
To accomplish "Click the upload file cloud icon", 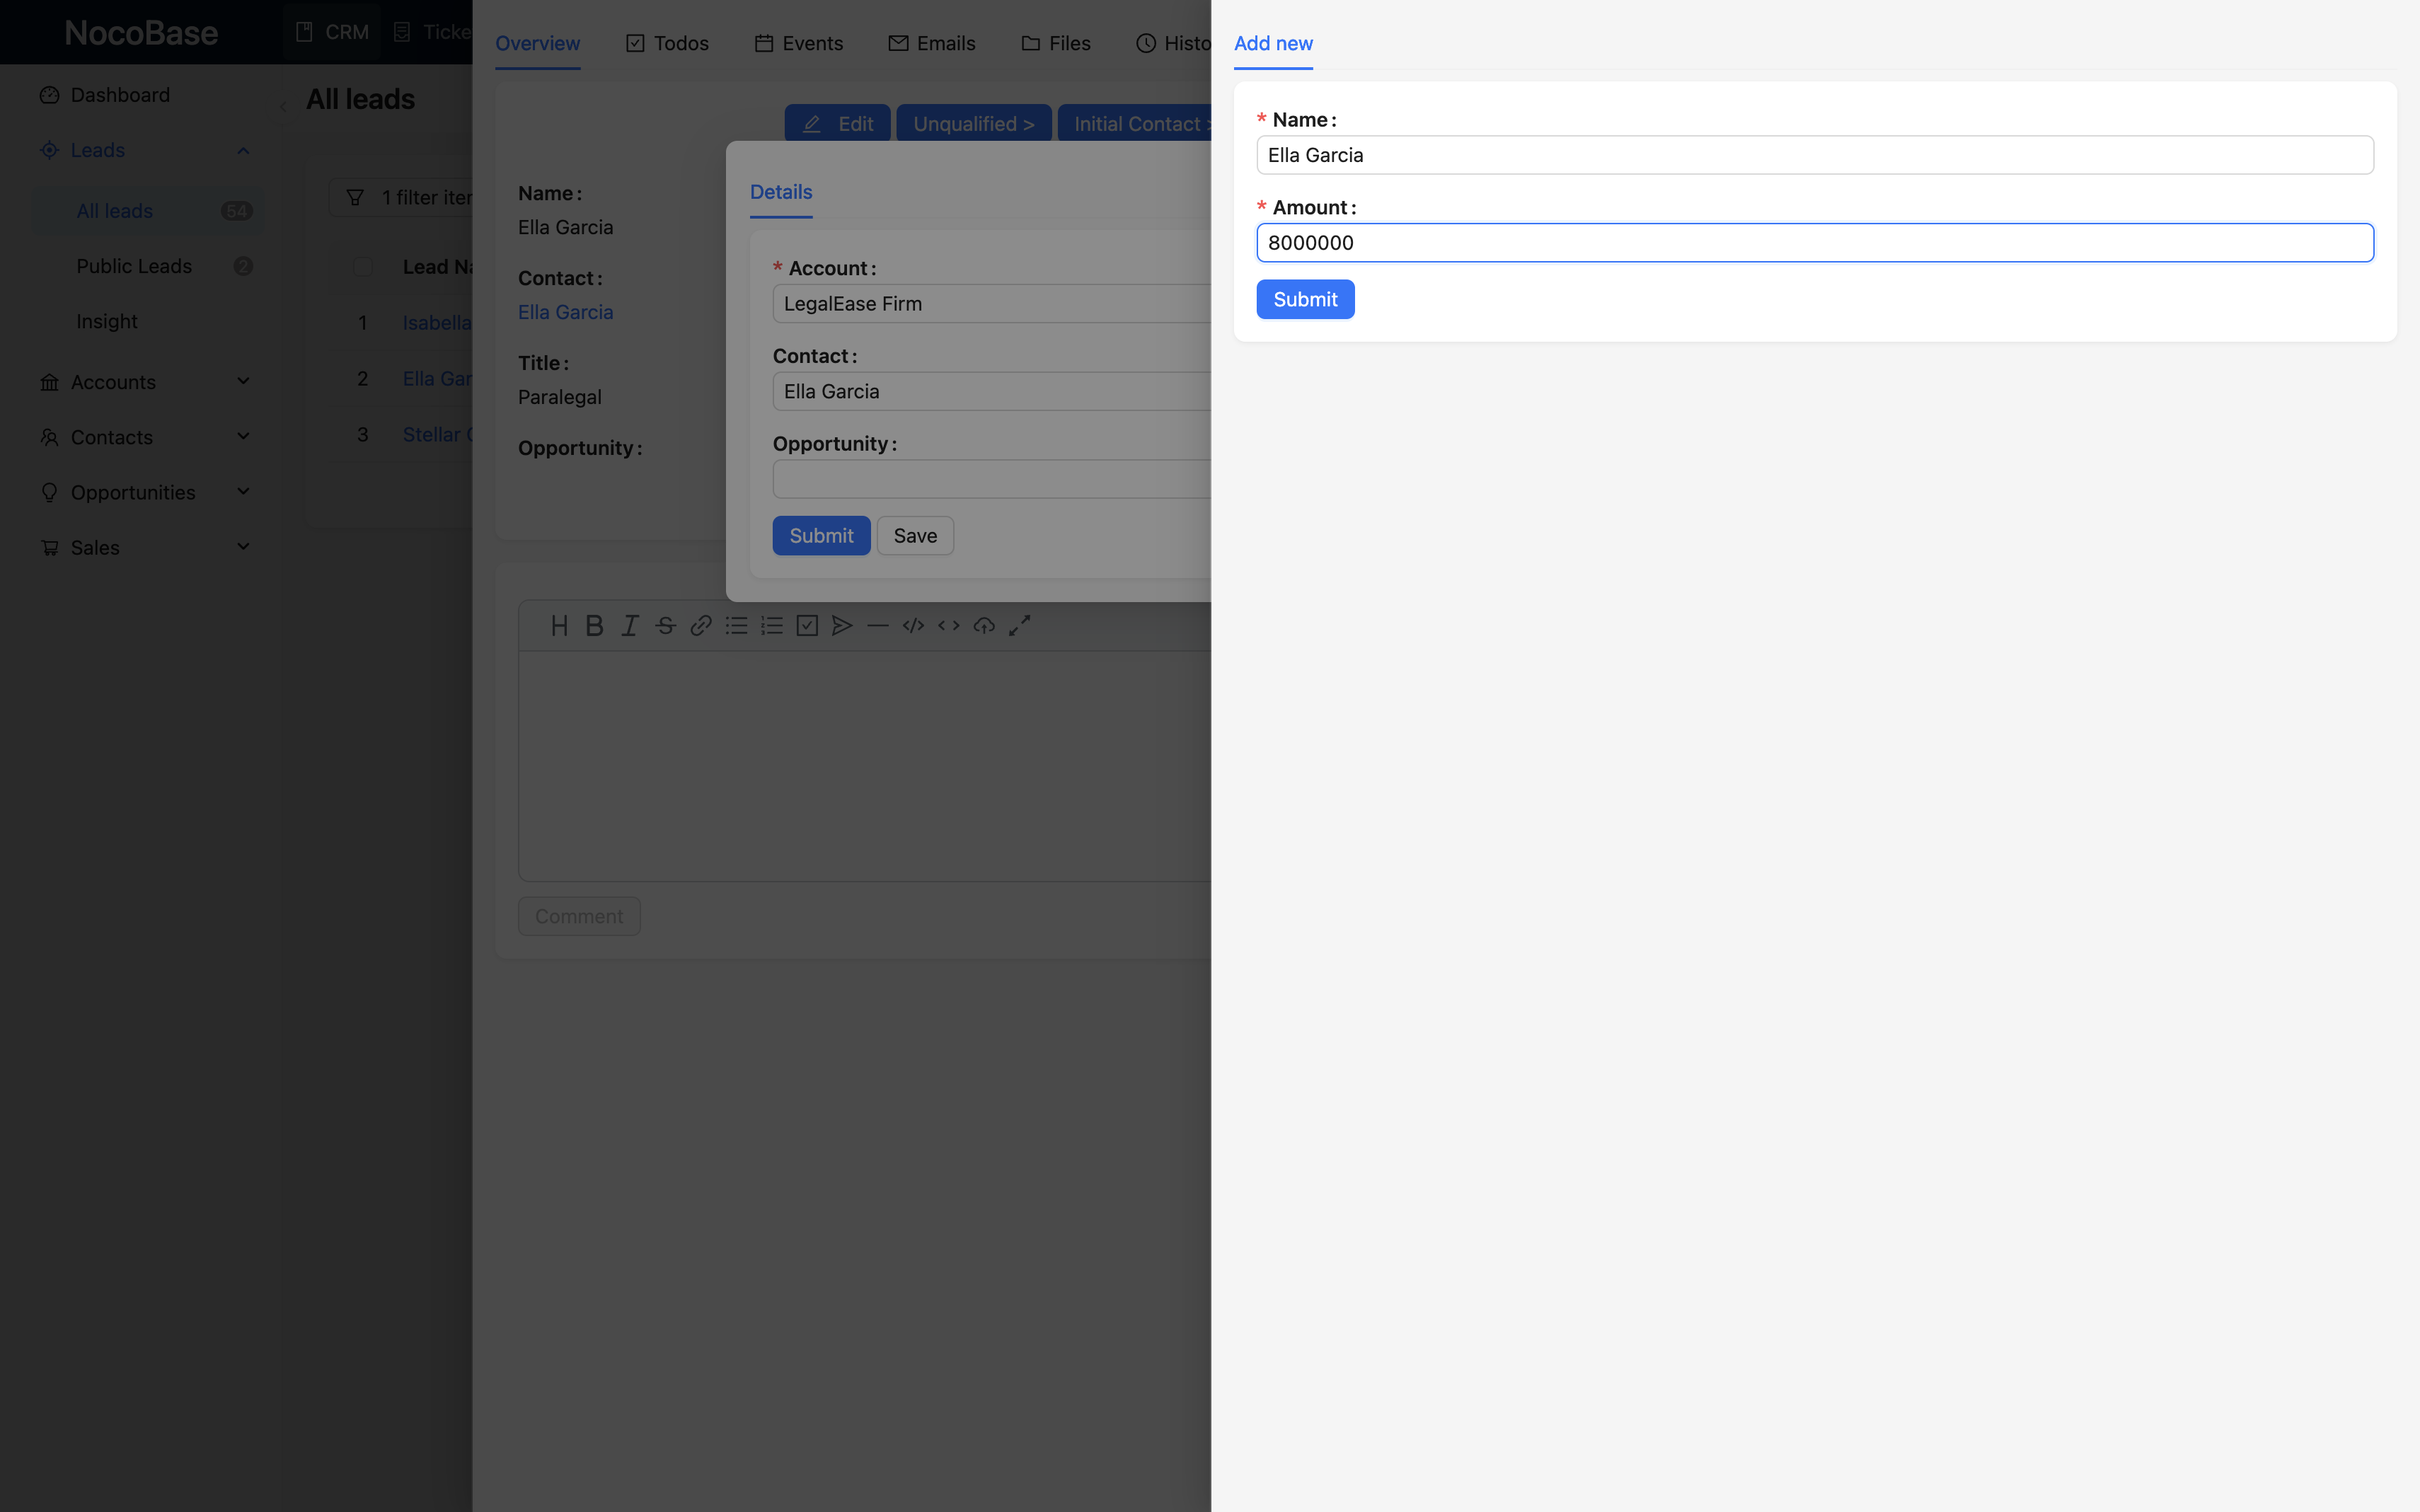I will point(984,626).
